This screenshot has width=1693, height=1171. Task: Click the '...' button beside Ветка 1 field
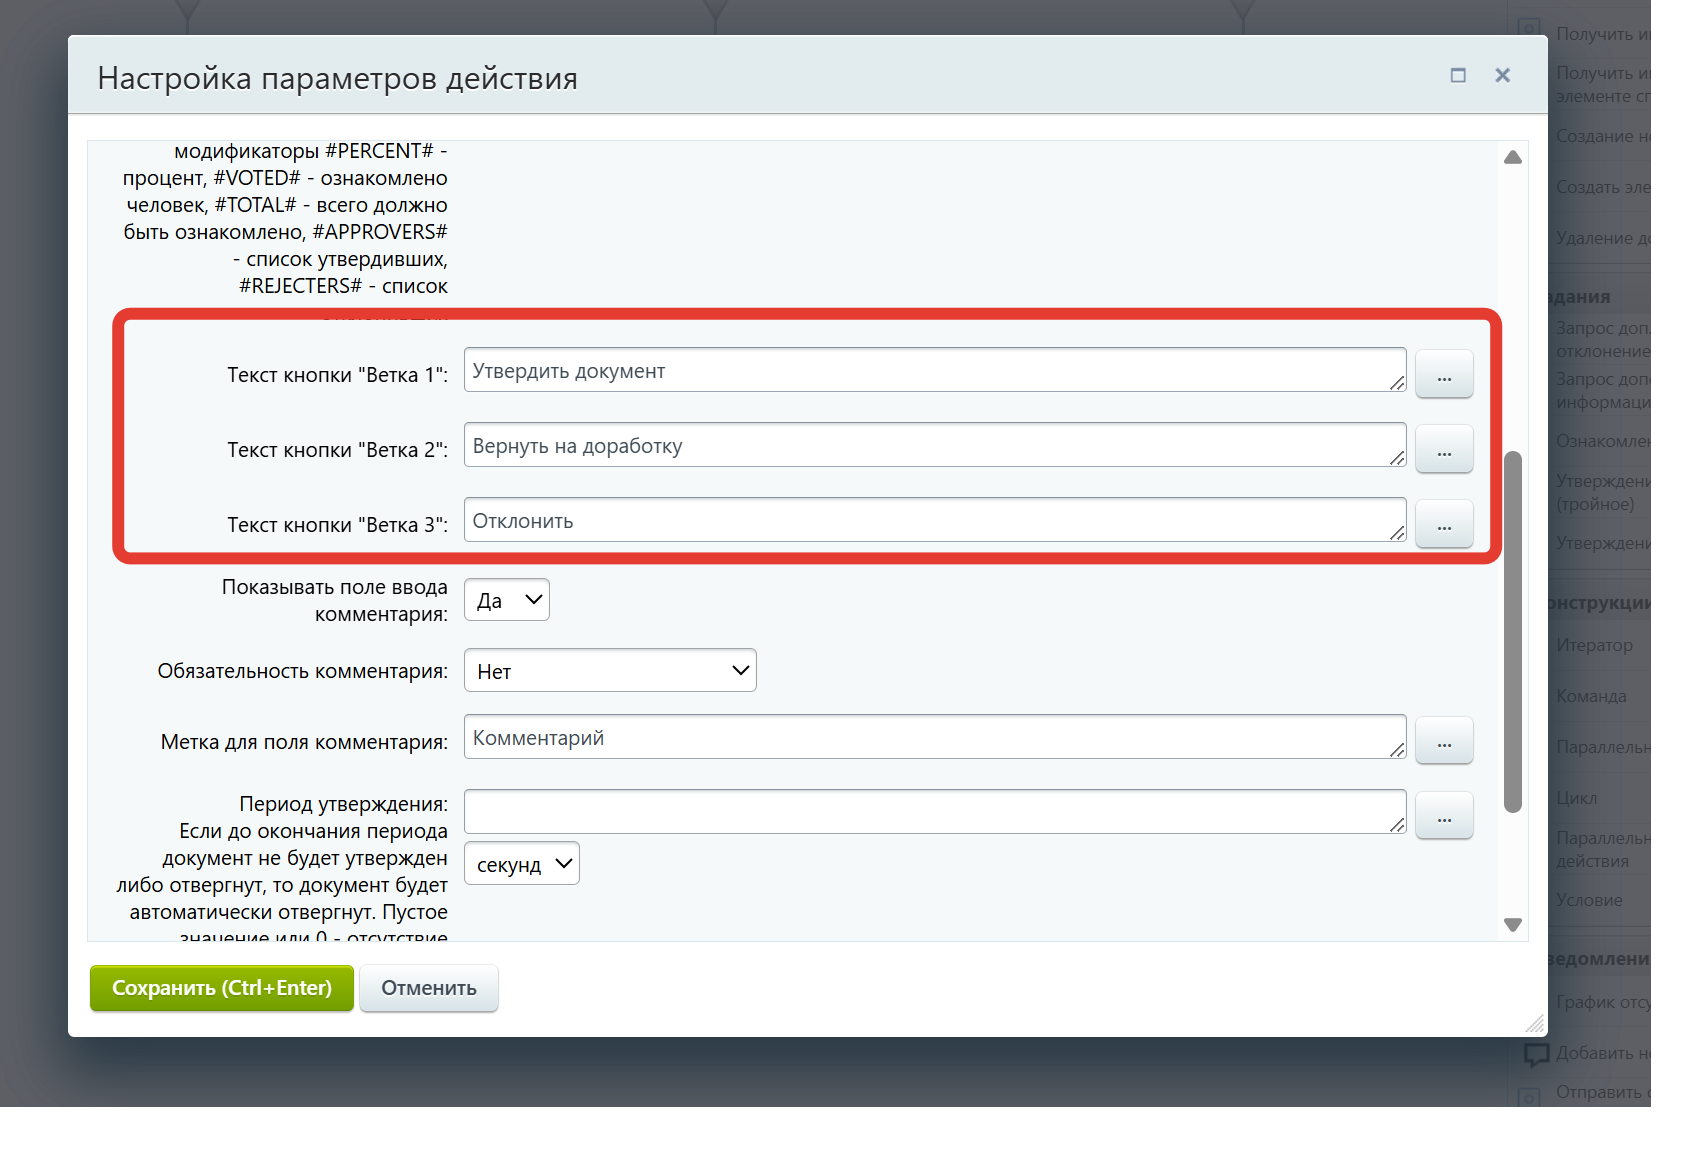pyautogui.click(x=1443, y=374)
